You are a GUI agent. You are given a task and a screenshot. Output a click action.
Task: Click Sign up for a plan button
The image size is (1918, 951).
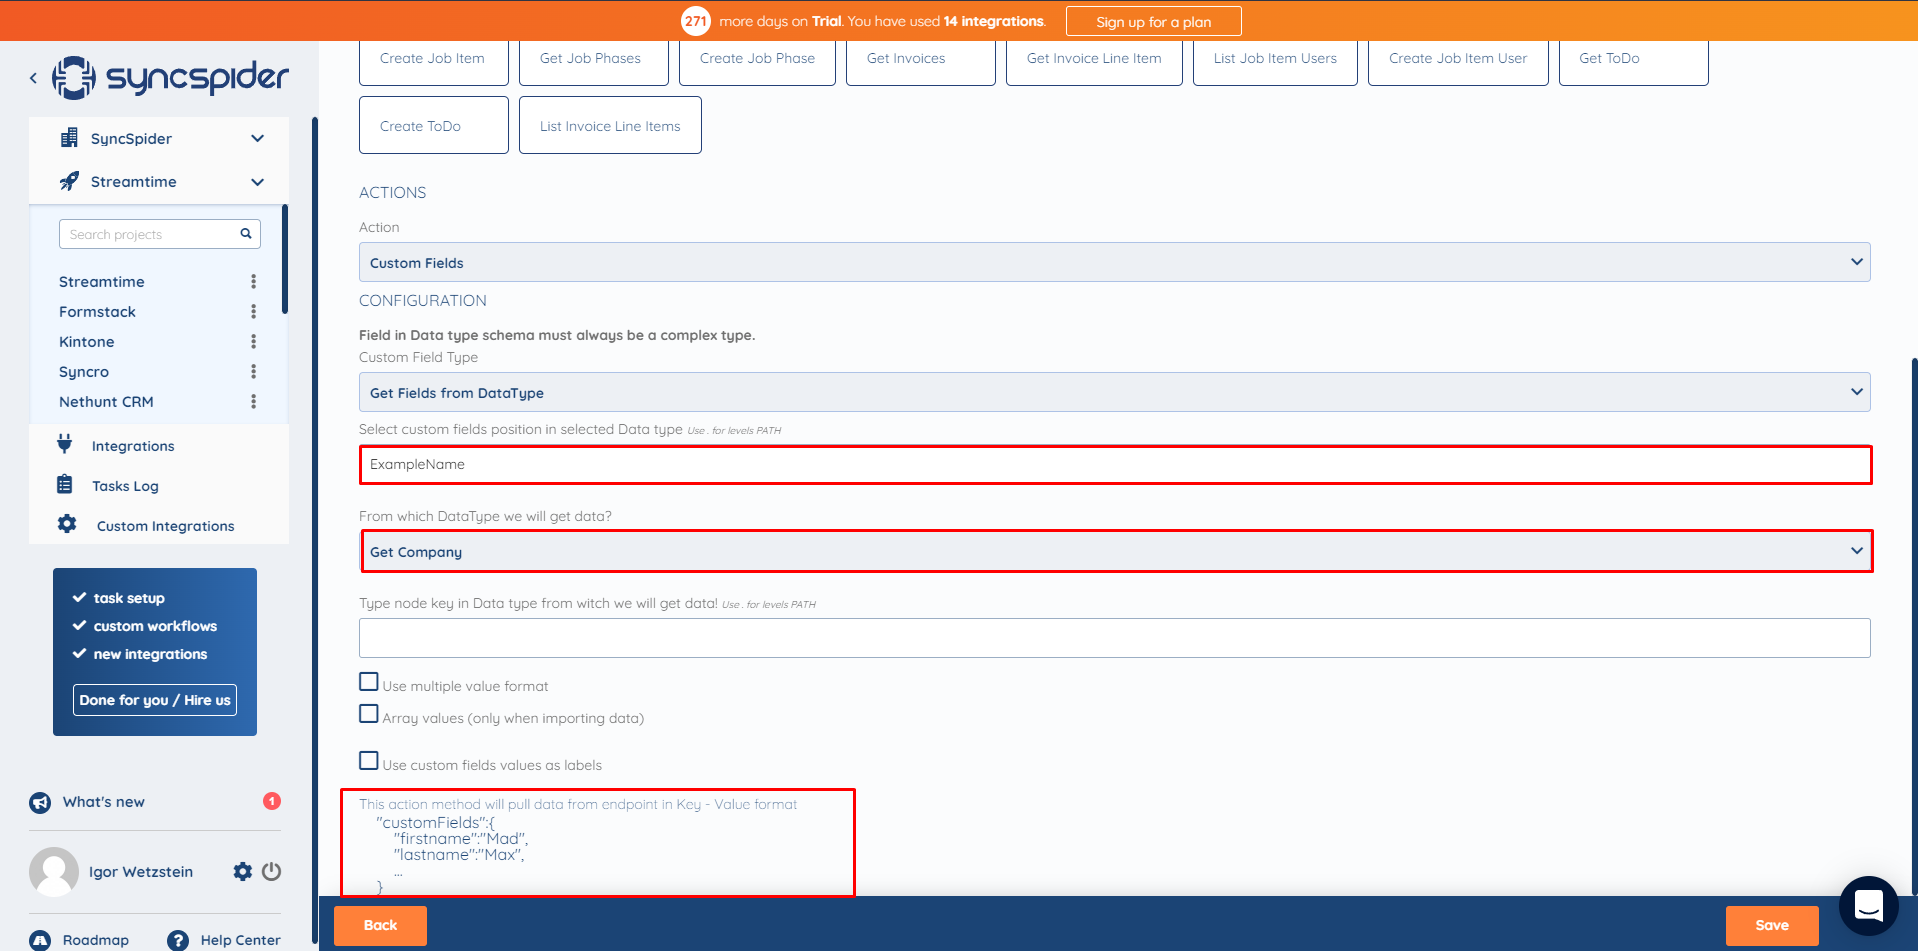pos(1153,21)
